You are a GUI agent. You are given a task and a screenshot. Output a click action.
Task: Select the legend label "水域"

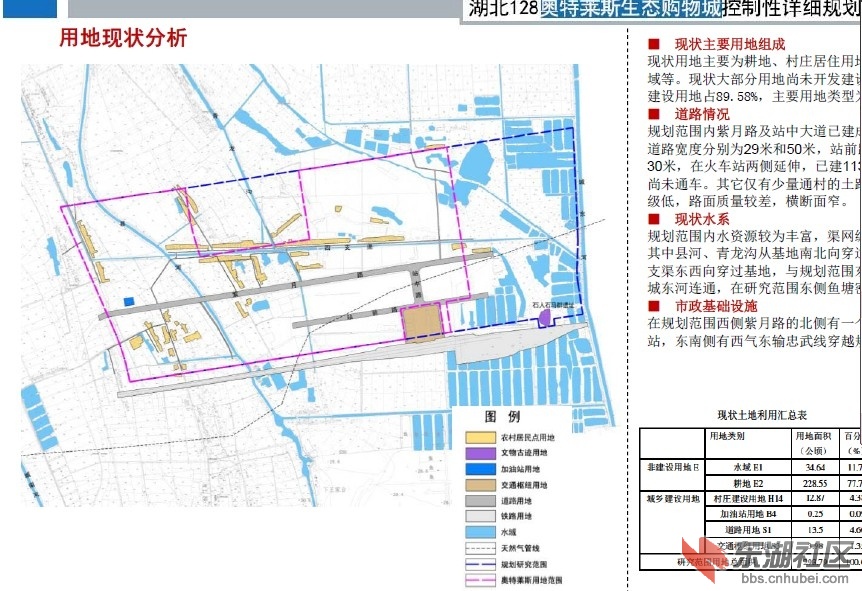click(x=509, y=532)
